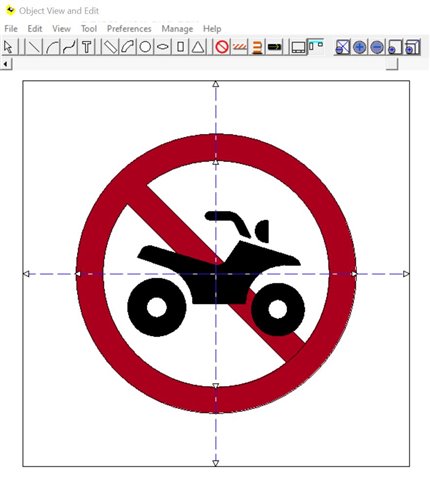Click the zoom in plus icon

pyautogui.click(x=359, y=47)
